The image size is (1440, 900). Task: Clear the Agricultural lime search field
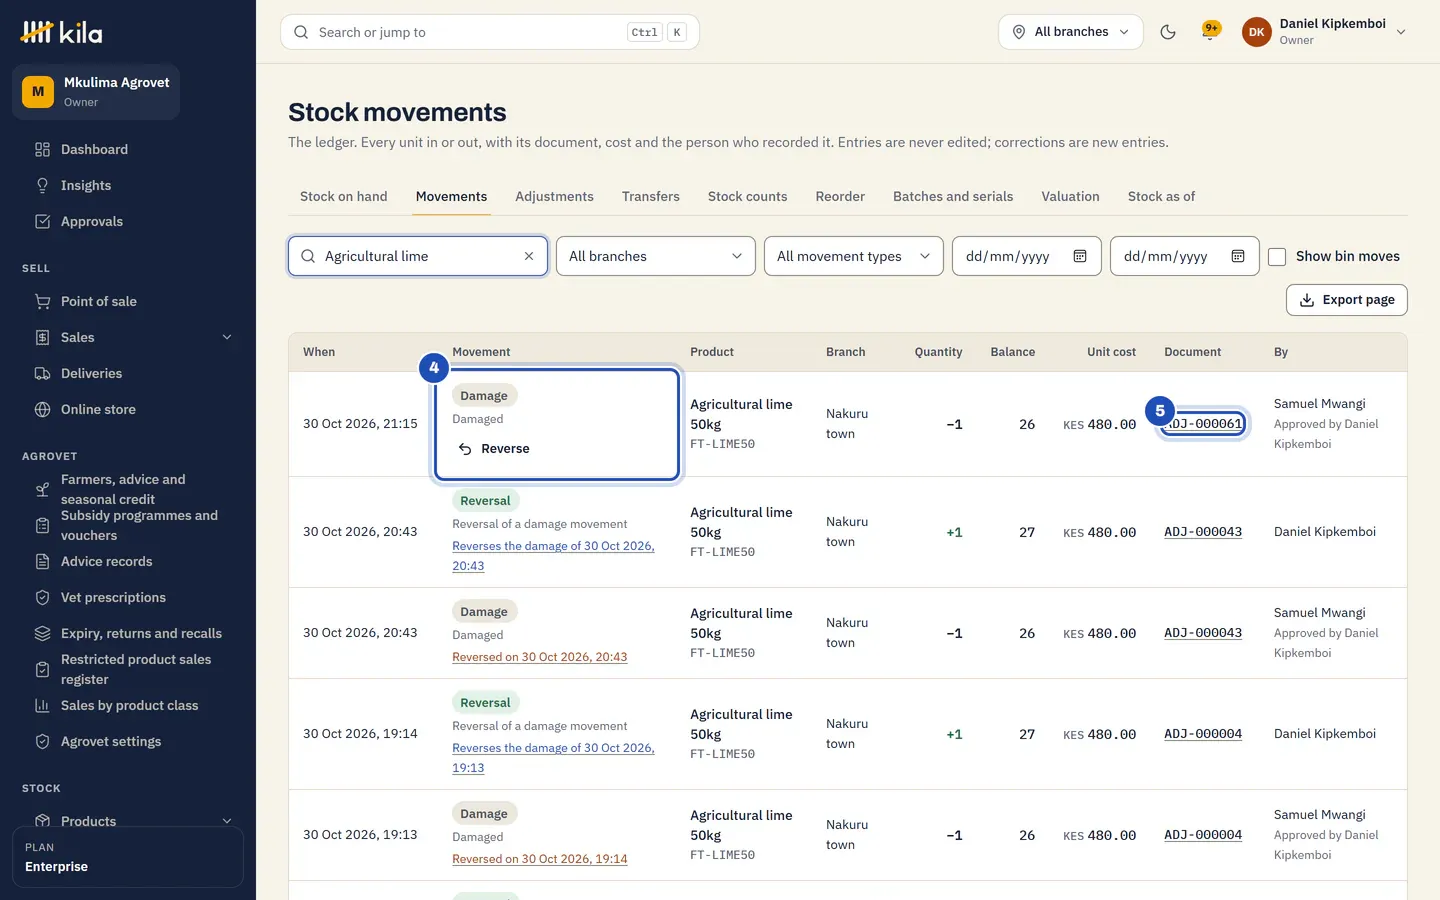(529, 256)
